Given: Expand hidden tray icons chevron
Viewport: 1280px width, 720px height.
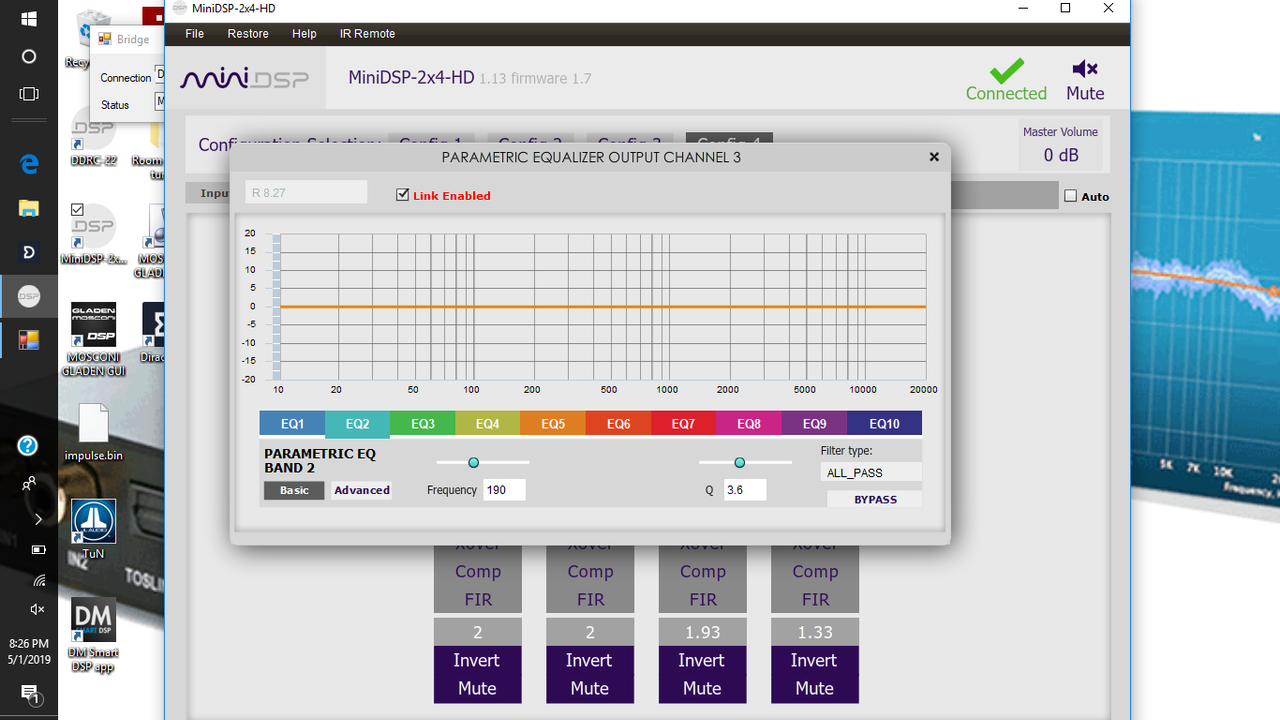Looking at the screenshot, I should tap(38, 519).
